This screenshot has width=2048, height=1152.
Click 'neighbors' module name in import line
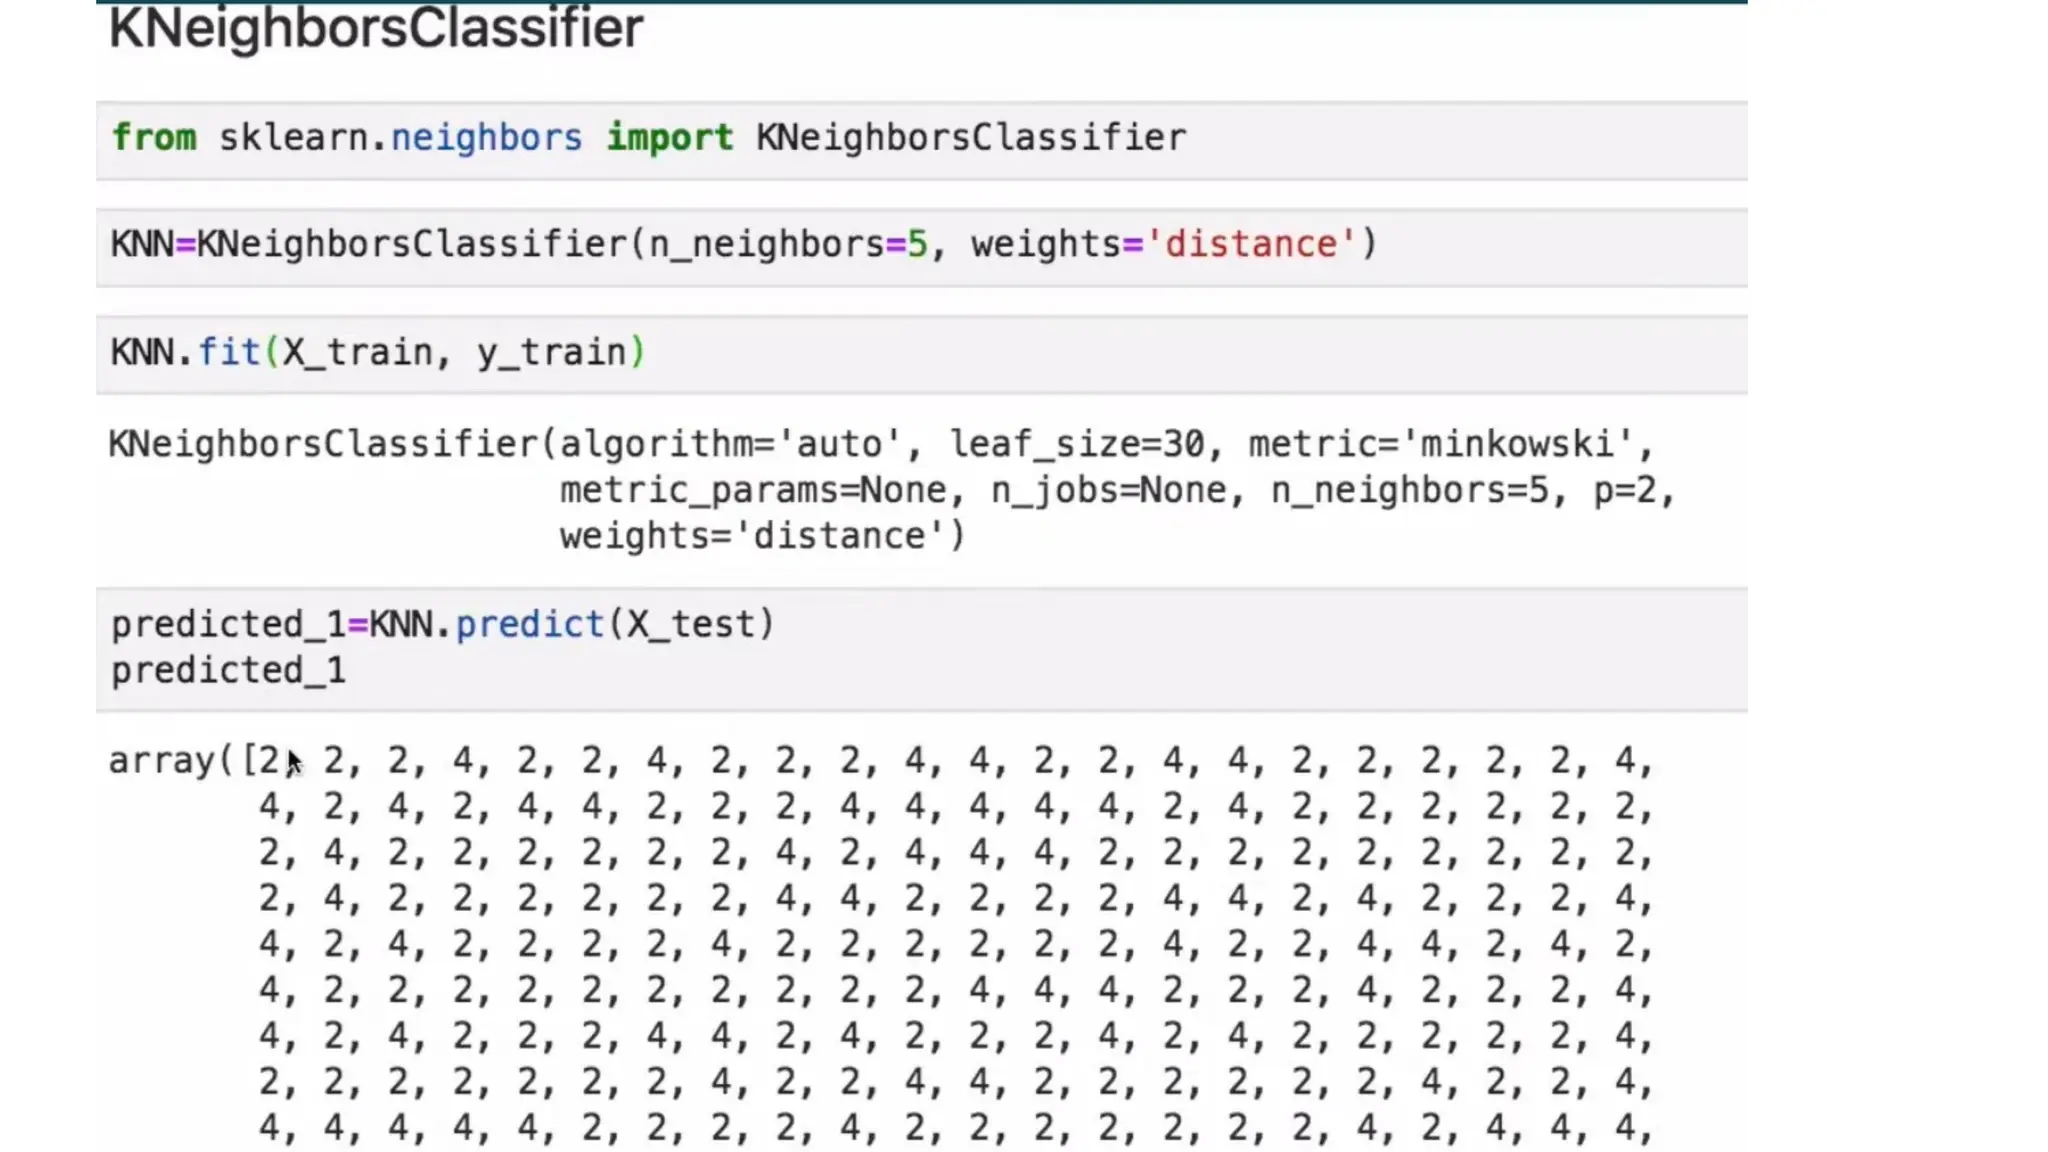(486, 137)
